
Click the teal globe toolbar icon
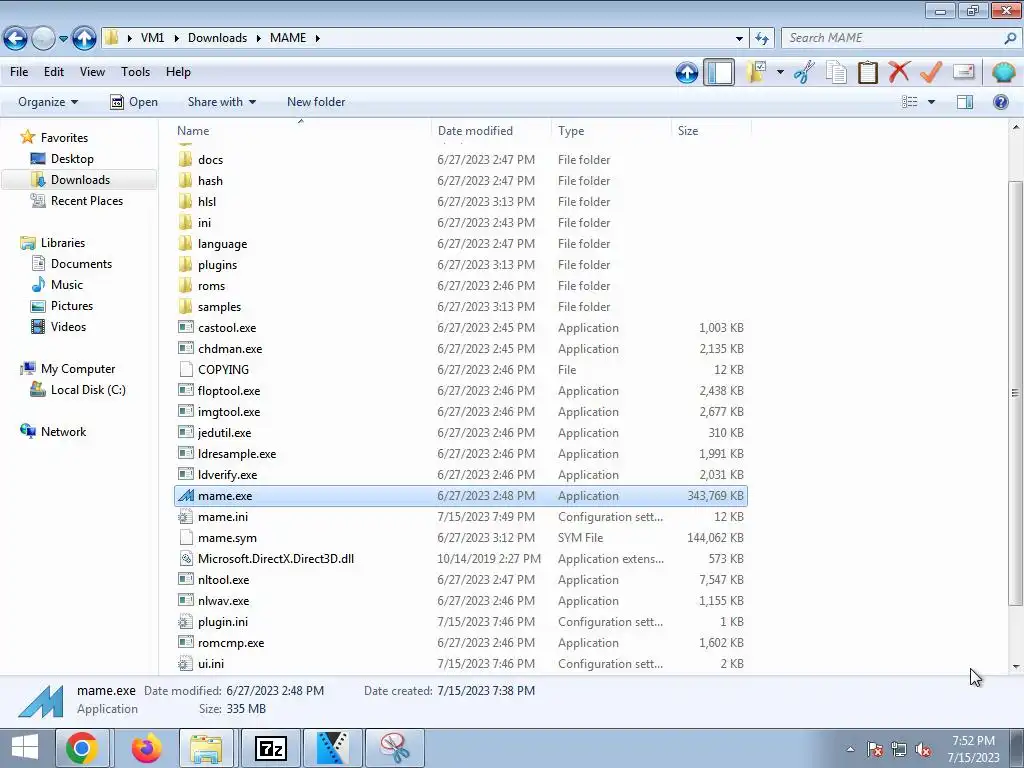(1003, 72)
